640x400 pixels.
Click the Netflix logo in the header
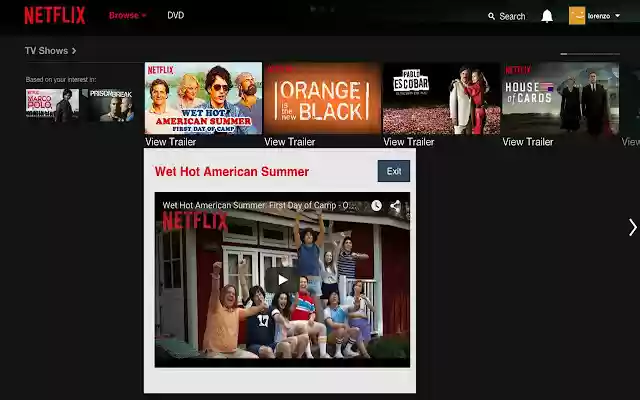coord(55,16)
